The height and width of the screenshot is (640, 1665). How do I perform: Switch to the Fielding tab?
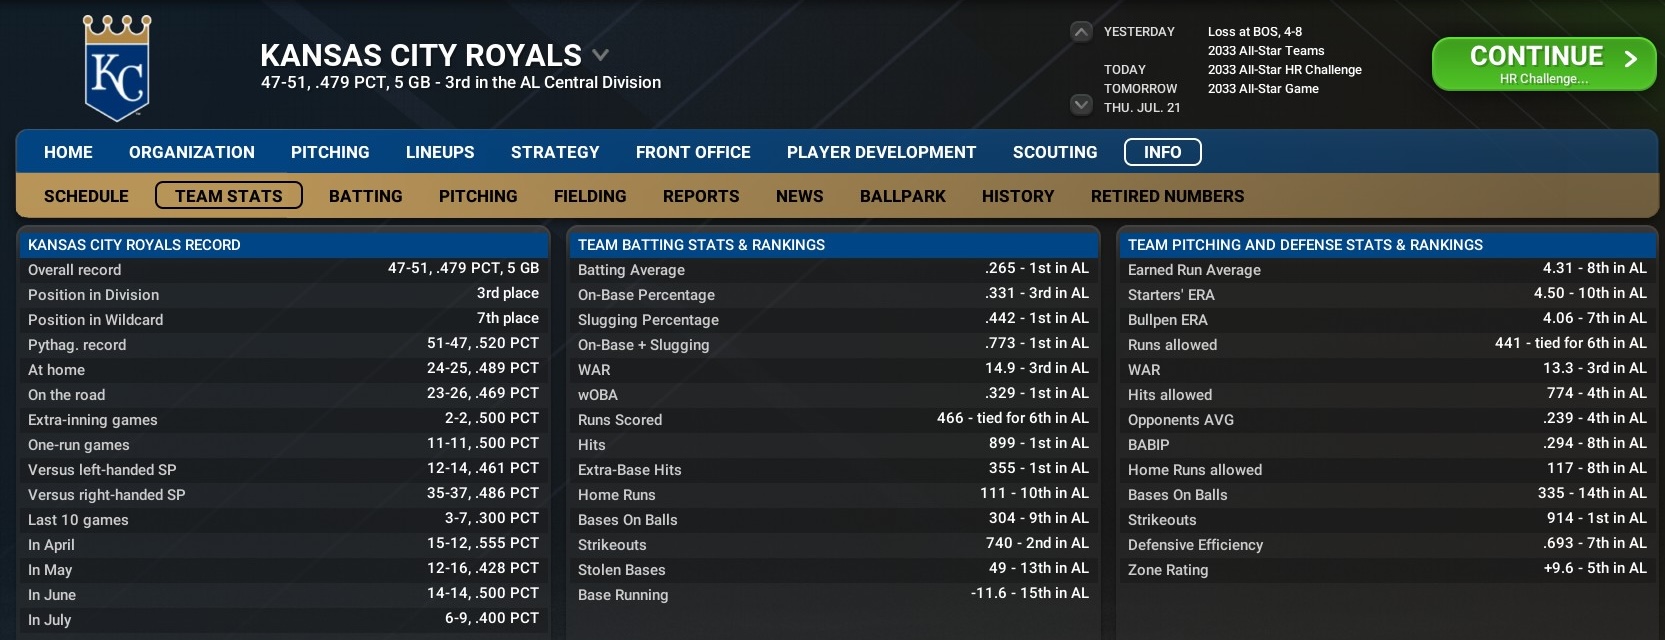pos(590,196)
